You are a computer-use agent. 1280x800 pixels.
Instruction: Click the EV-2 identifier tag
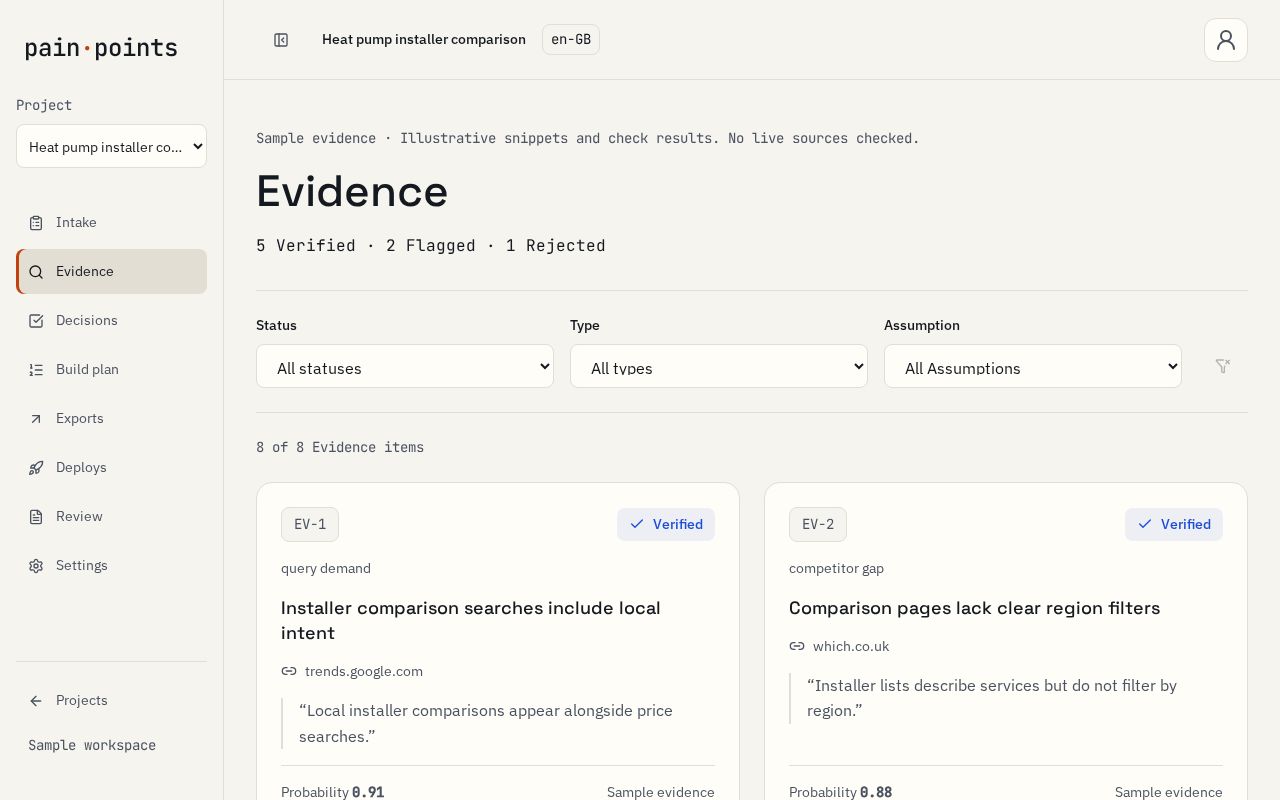818,524
